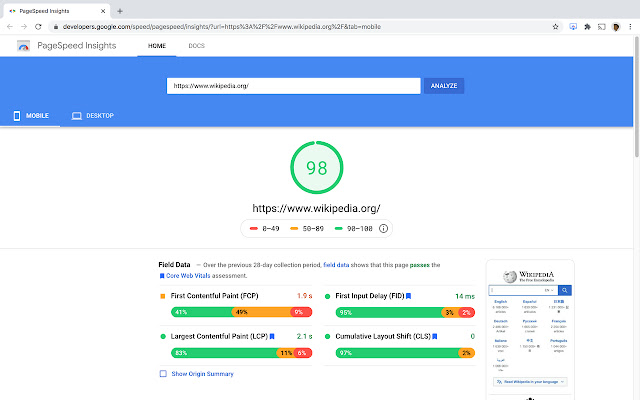
Task: Open the Core Web Vitals link
Action: (188, 276)
